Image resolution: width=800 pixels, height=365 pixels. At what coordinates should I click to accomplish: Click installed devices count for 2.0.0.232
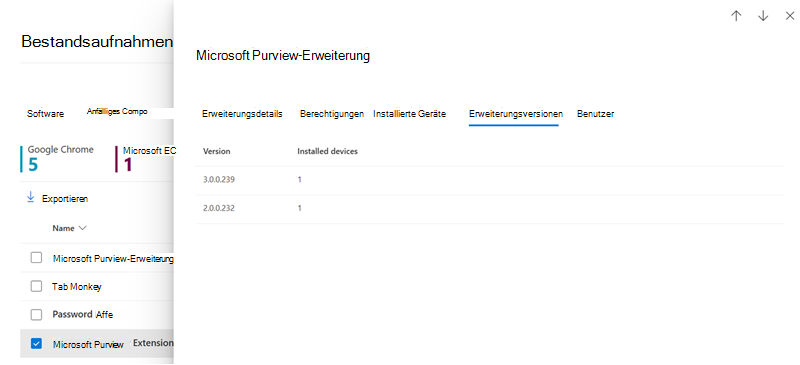click(299, 208)
